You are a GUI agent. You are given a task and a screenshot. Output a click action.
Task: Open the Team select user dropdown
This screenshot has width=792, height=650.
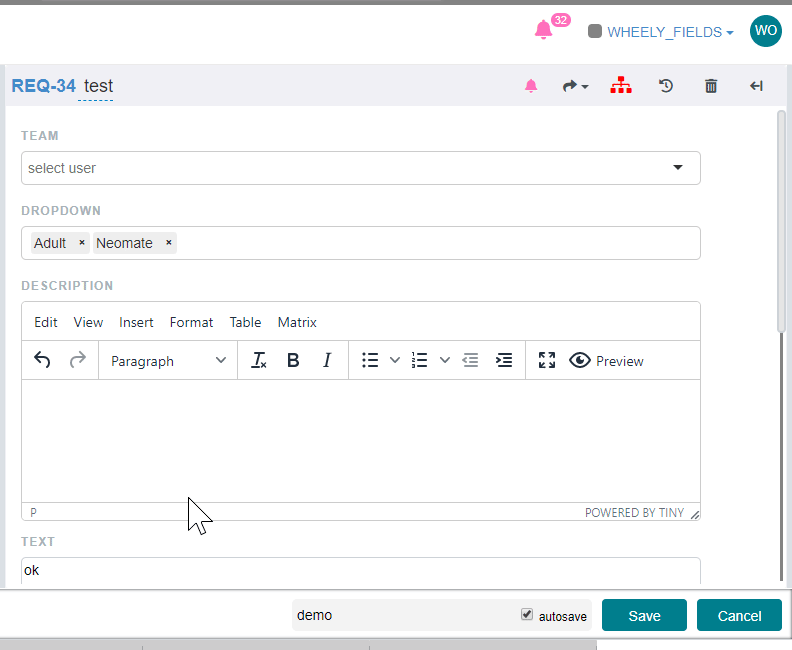pyautogui.click(x=361, y=168)
